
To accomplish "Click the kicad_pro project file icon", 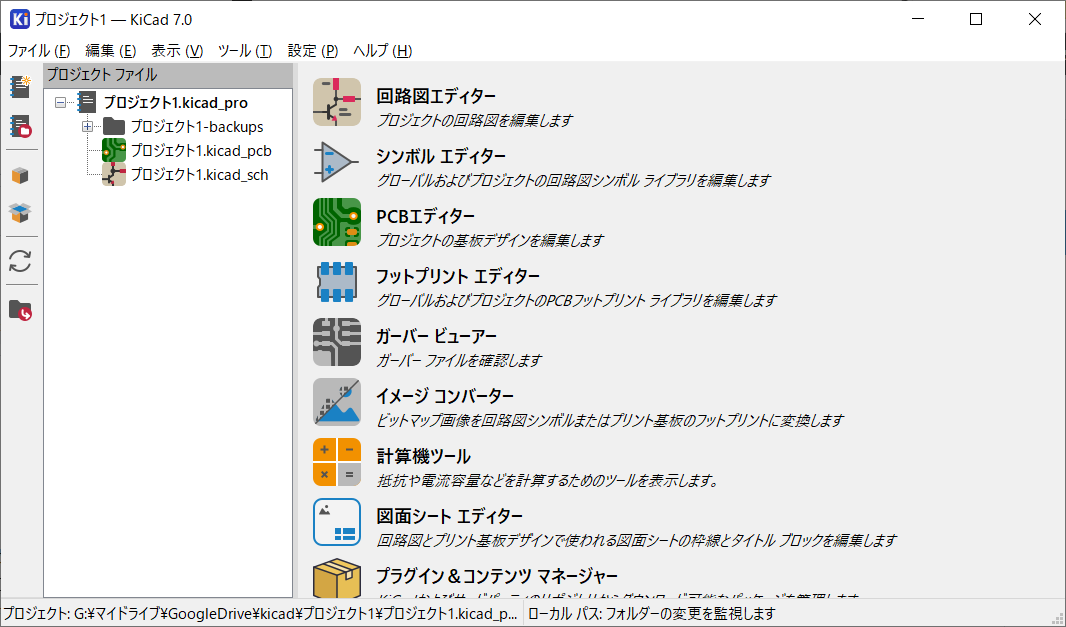I will [86, 102].
